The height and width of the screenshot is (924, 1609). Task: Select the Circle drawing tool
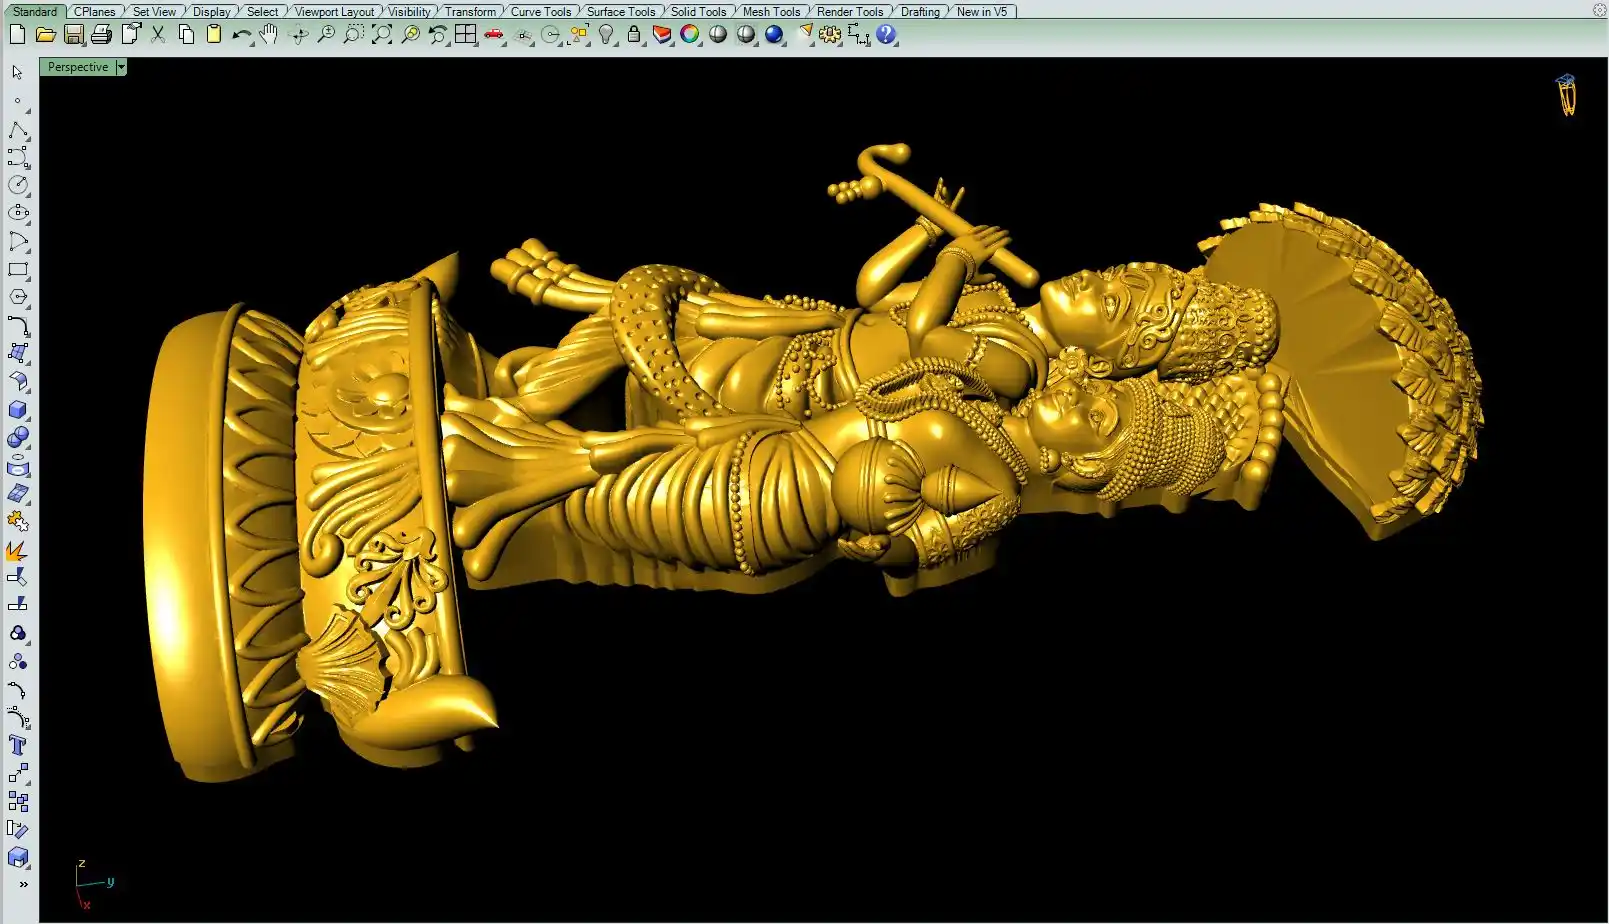[18, 185]
